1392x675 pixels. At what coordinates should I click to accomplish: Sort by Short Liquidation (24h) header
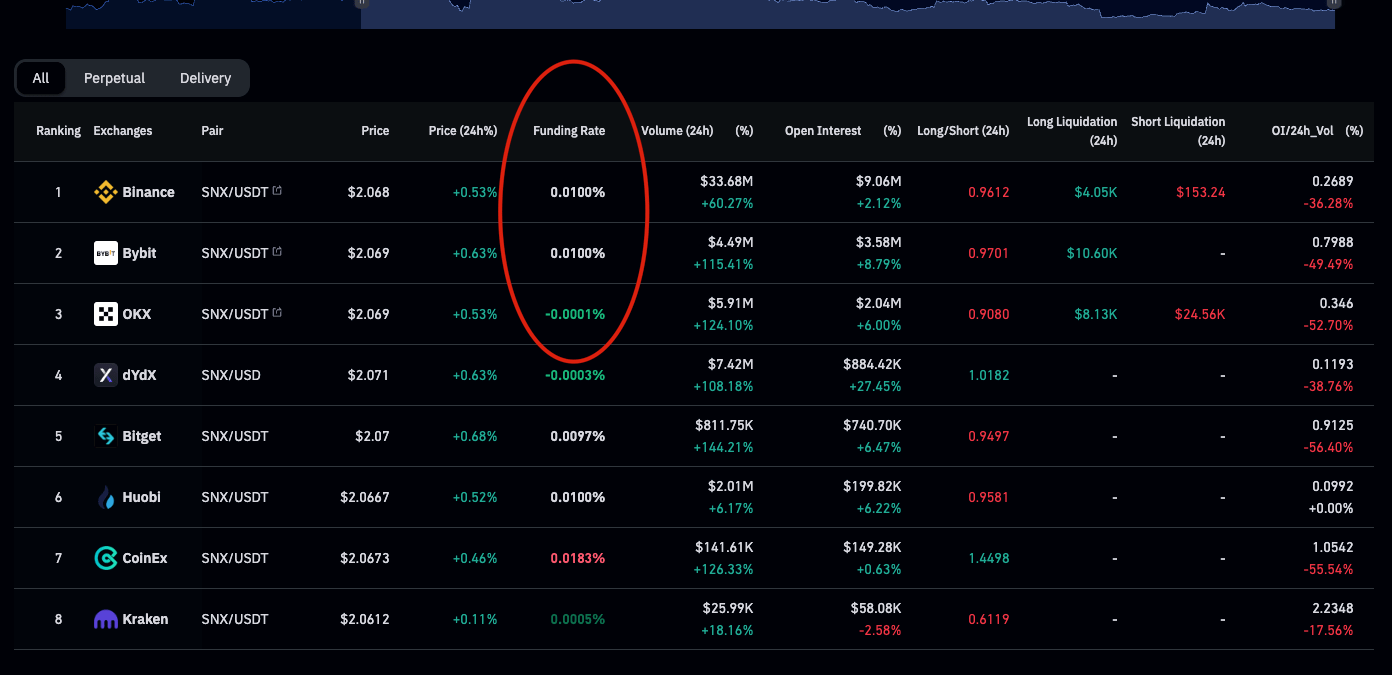tap(1178, 131)
